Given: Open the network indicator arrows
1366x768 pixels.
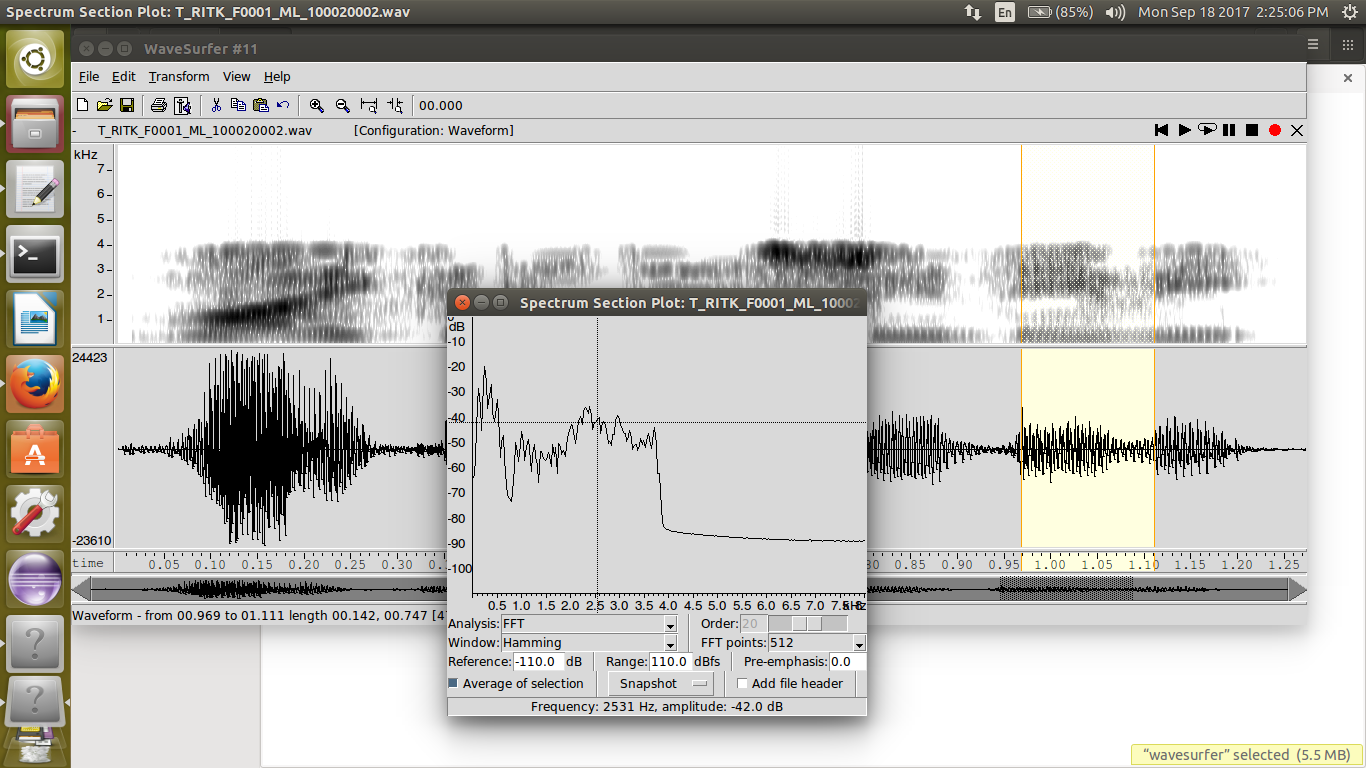Looking at the screenshot, I should pyautogui.click(x=972, y=12).
